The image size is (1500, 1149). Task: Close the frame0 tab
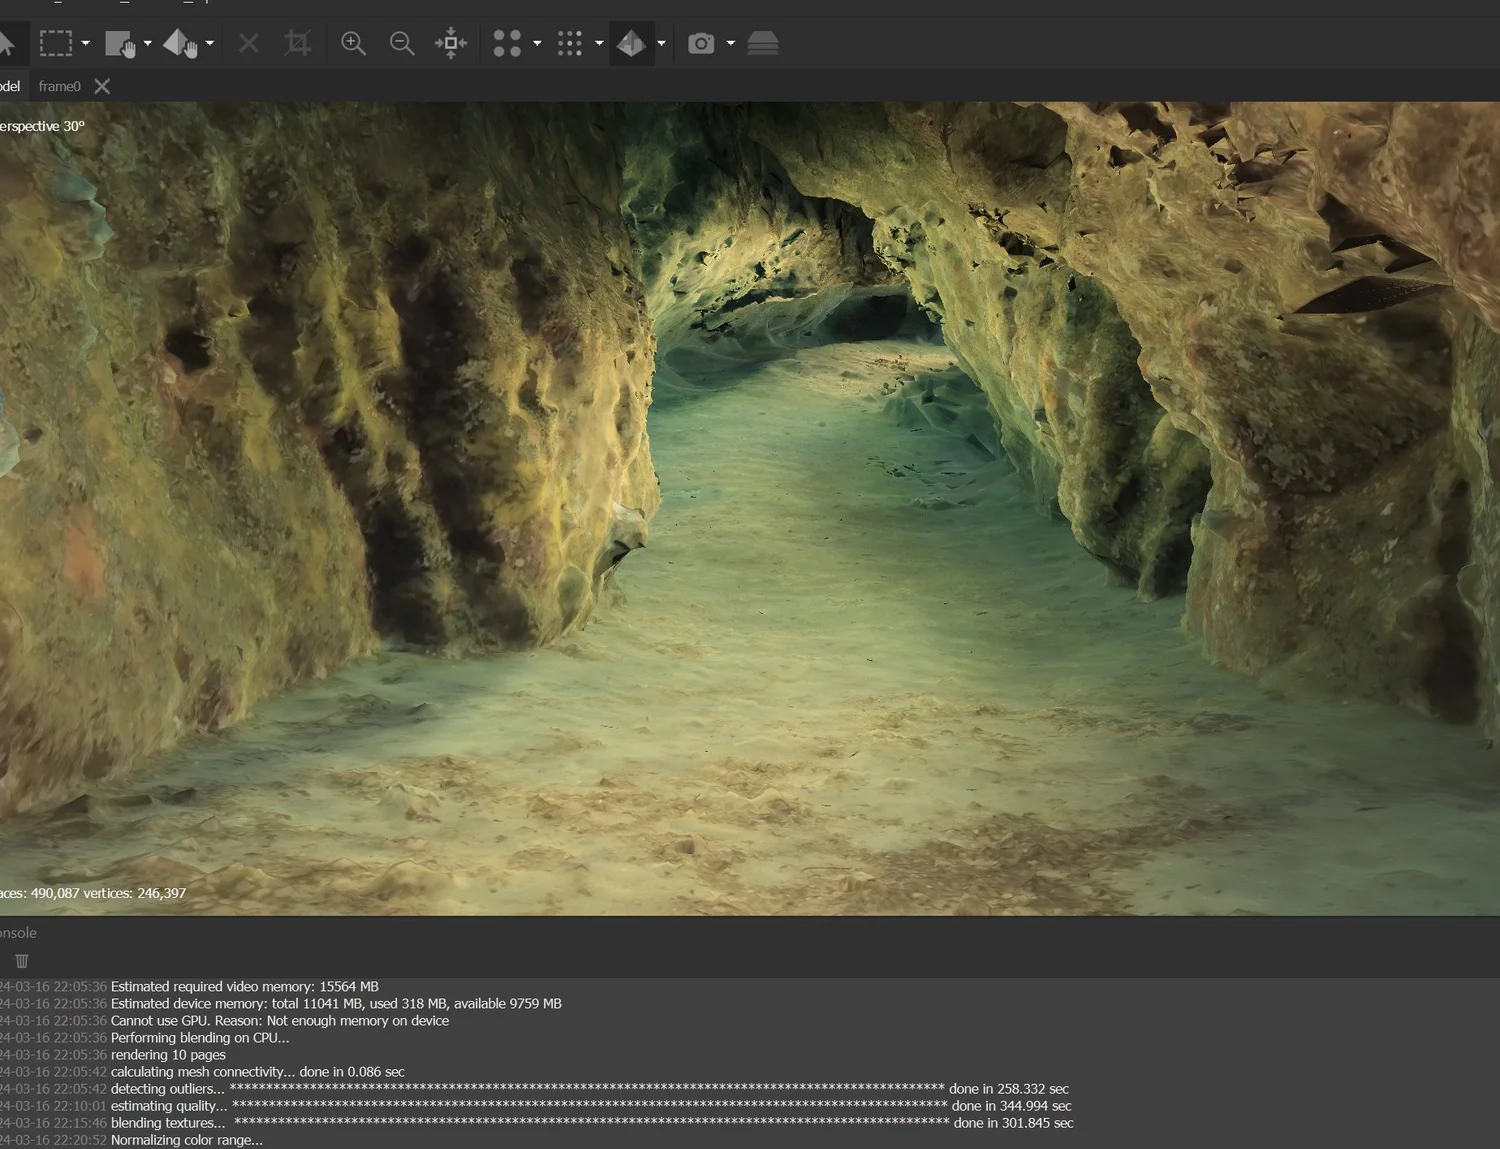click(102, 86)
